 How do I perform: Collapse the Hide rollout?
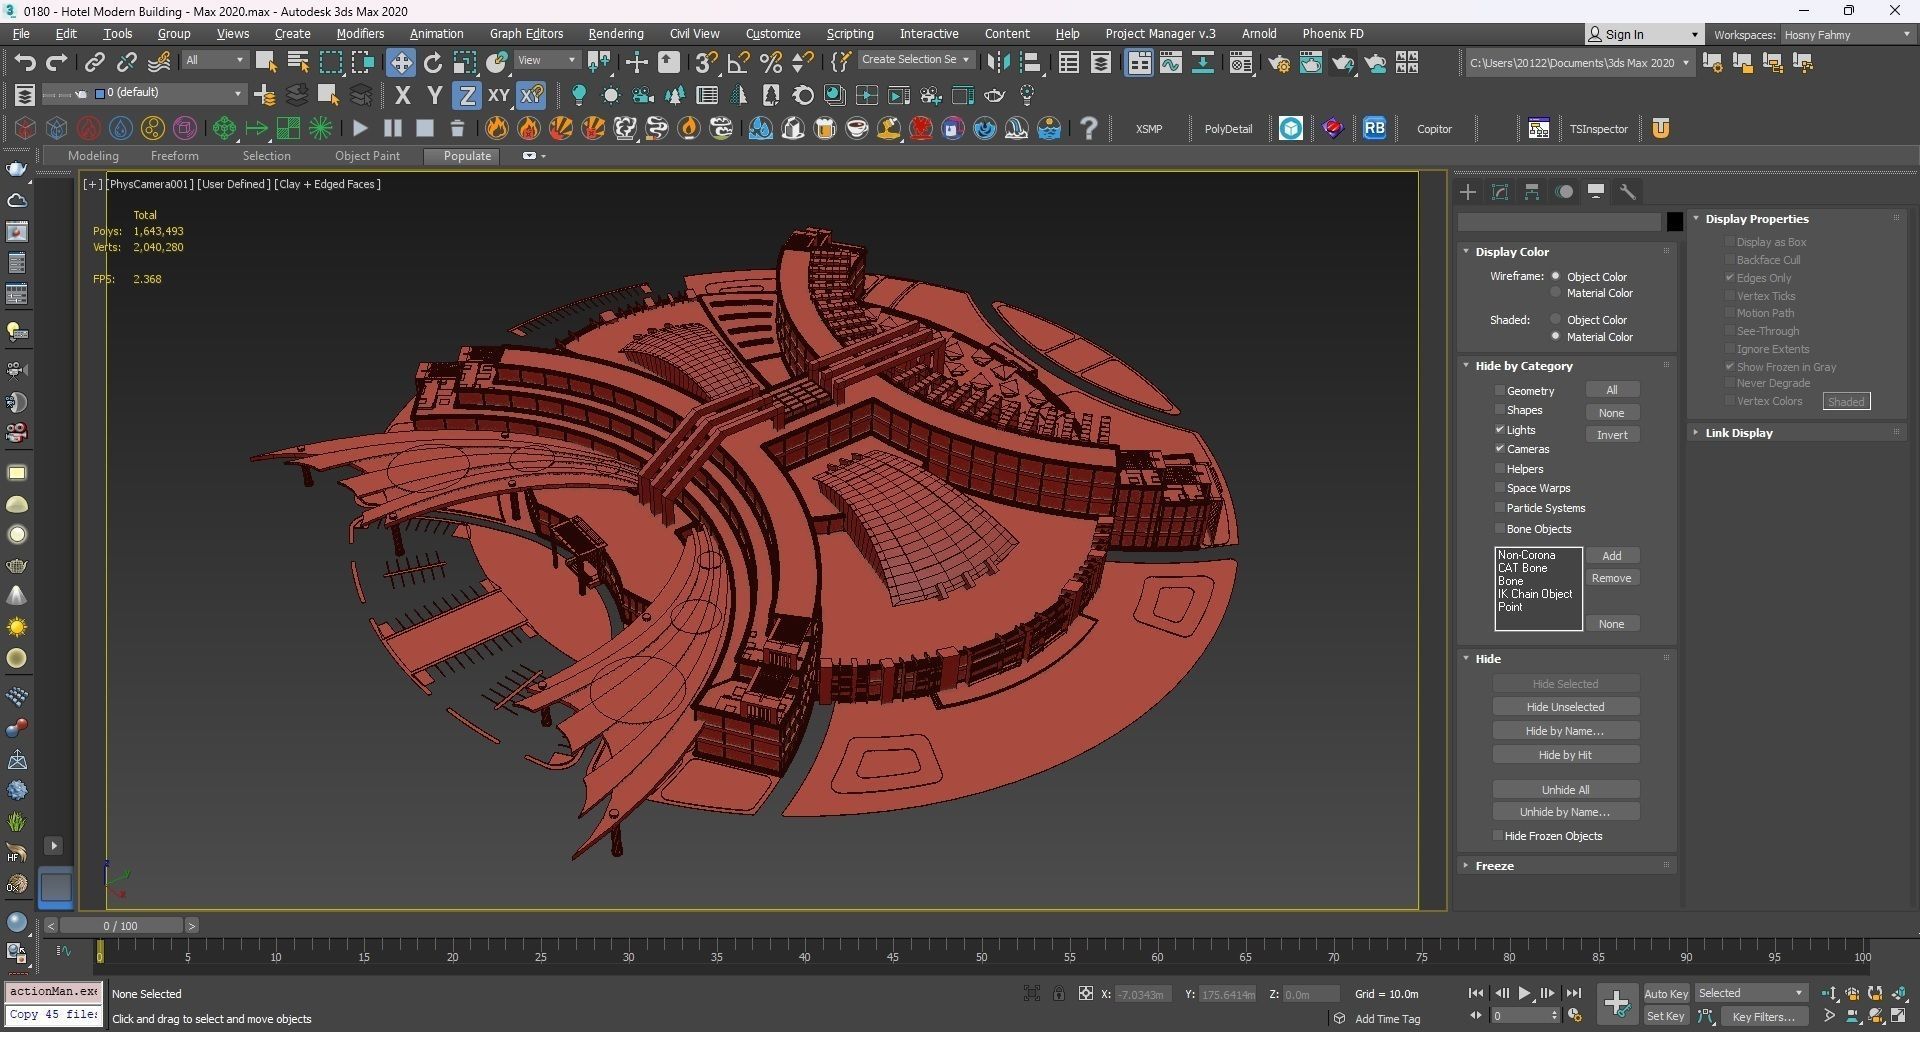click(x=1487, y=659)
